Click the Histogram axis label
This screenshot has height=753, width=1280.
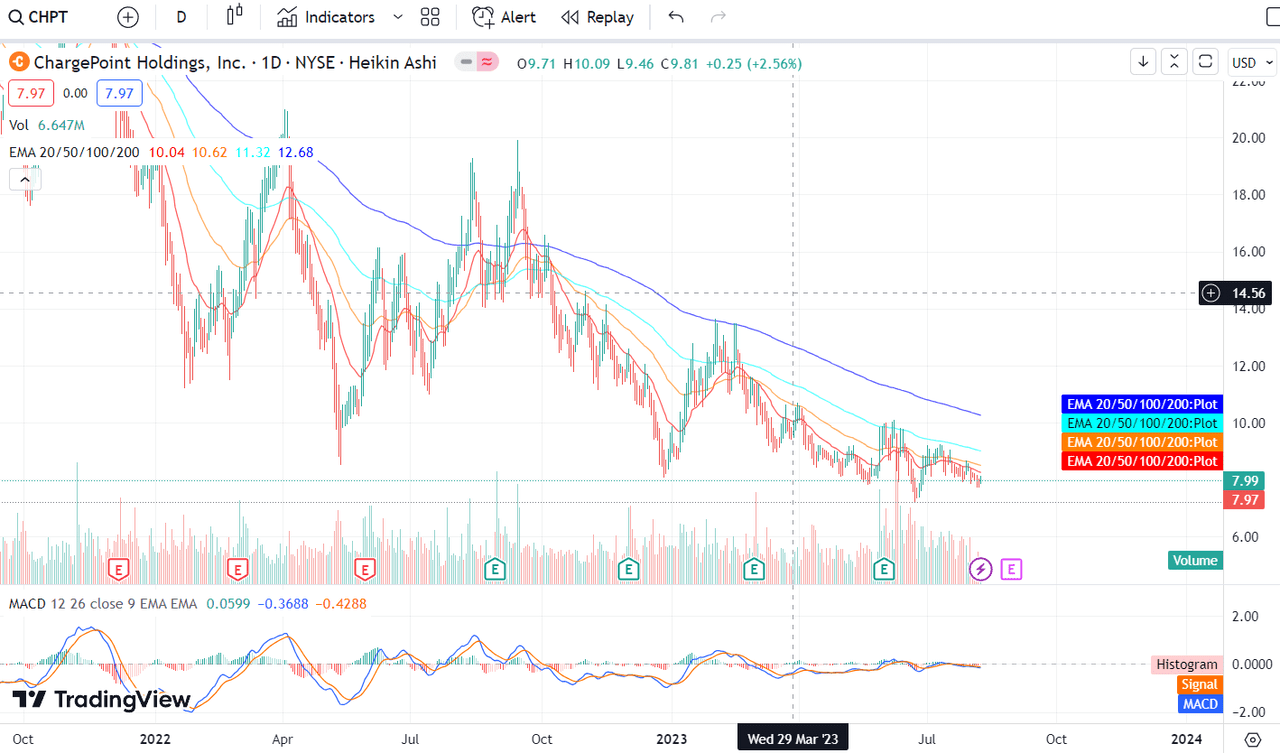click(x=1187, y=665)
